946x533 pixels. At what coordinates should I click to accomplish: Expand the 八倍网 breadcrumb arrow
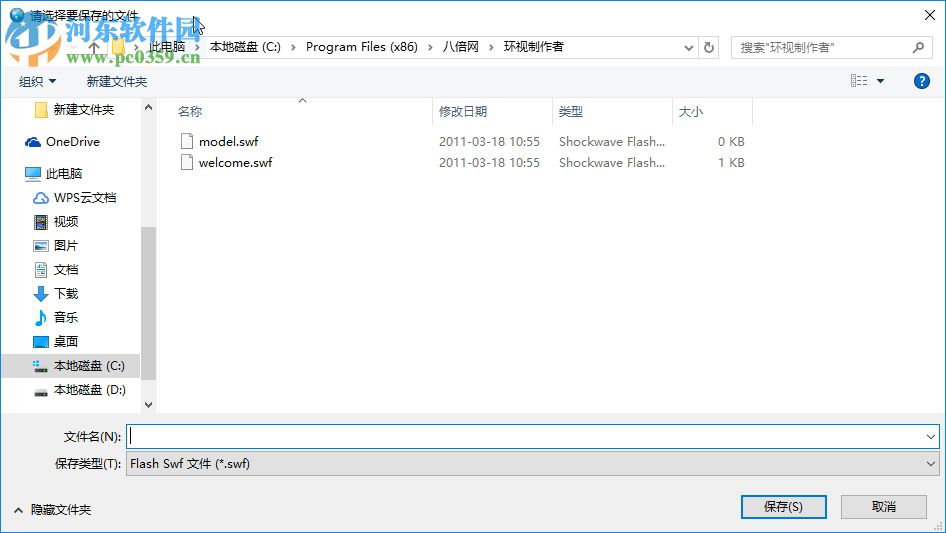click(491, 47)
